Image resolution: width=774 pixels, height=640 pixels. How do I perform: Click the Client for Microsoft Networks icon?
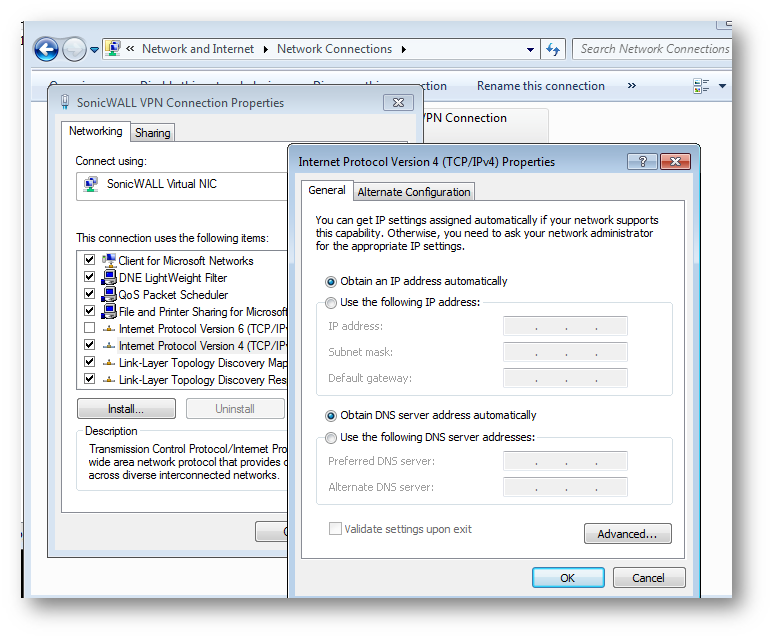[x=109, y=260]
